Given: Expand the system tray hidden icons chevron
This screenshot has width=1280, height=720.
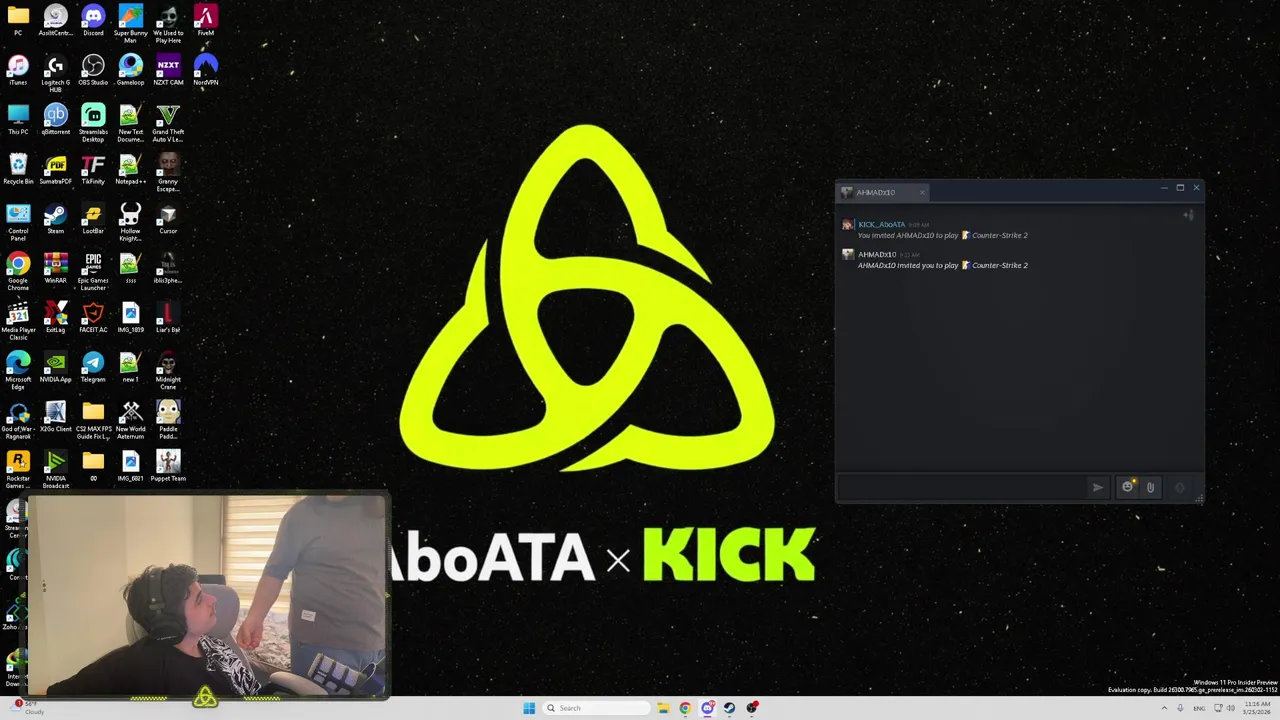Looking at the screenshot, I should tap(1165, 708).
